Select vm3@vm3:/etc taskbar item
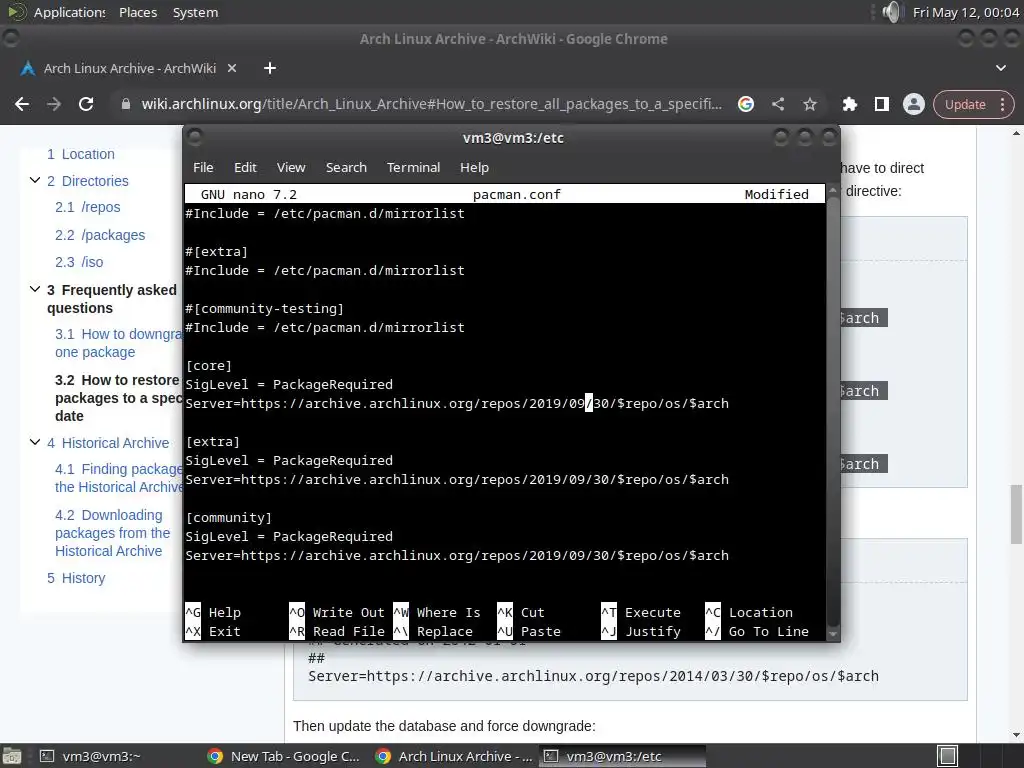 coord(622,756)
